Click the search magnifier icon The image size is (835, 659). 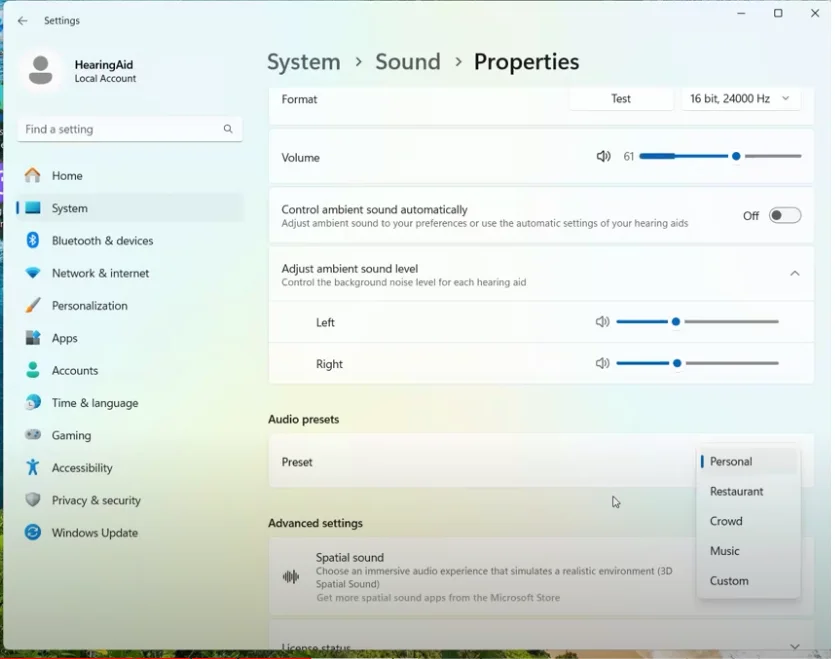228,129
